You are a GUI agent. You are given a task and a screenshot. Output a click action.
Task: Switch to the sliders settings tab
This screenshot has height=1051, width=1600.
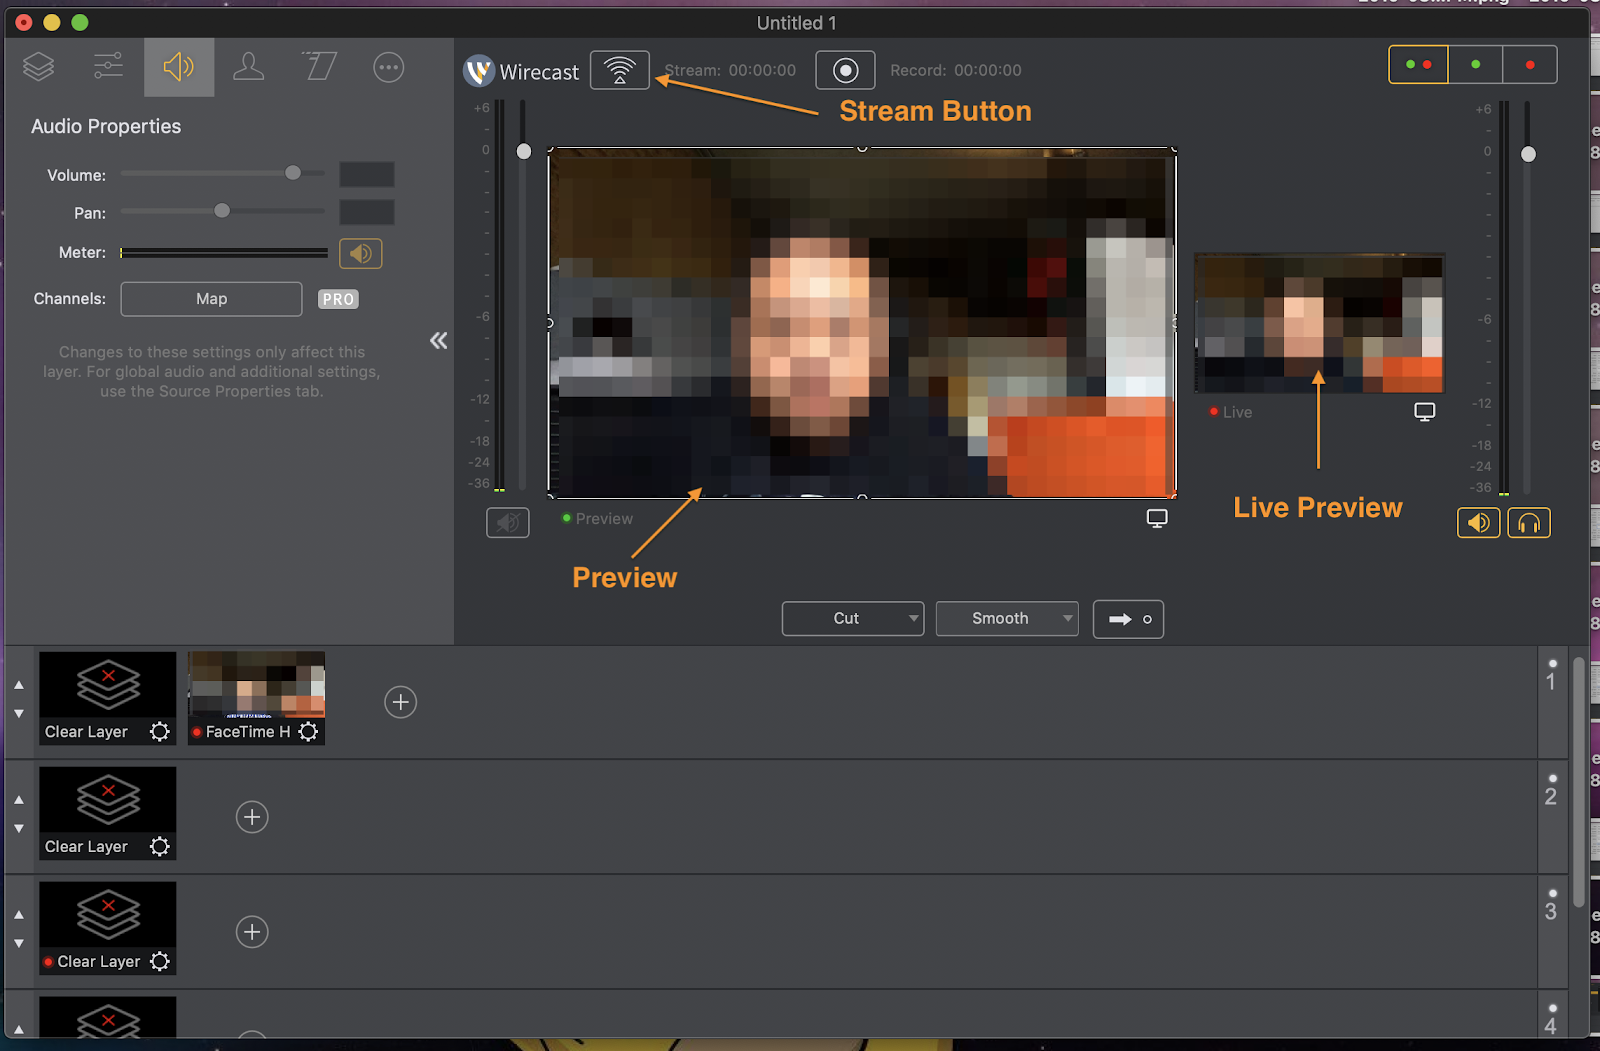pyautogui.click(x=108, y=67)
